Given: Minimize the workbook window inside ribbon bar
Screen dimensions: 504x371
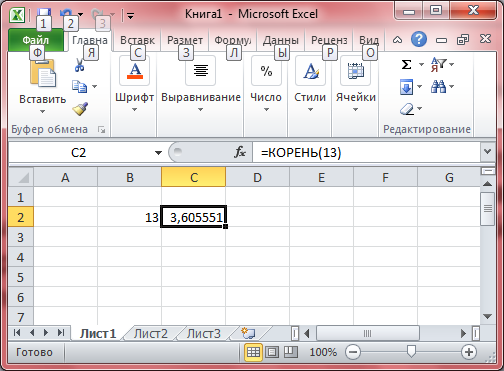Looking at the screenshot, I should point(441,40).
